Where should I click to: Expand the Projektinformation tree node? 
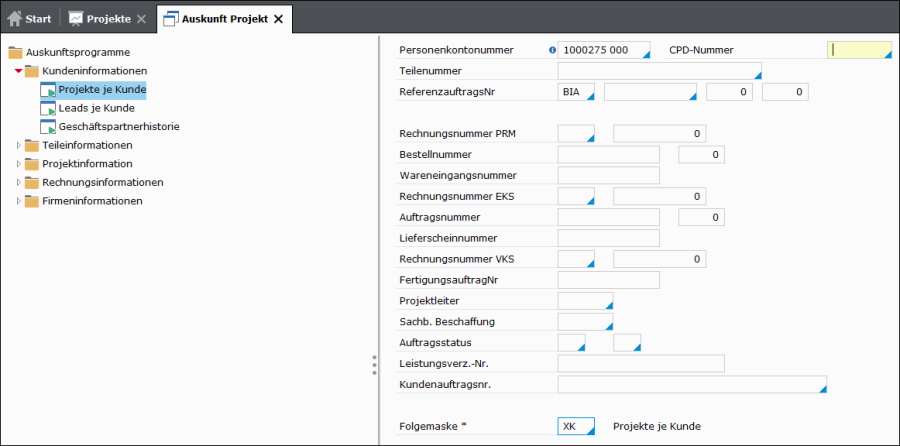click(19, 164)
